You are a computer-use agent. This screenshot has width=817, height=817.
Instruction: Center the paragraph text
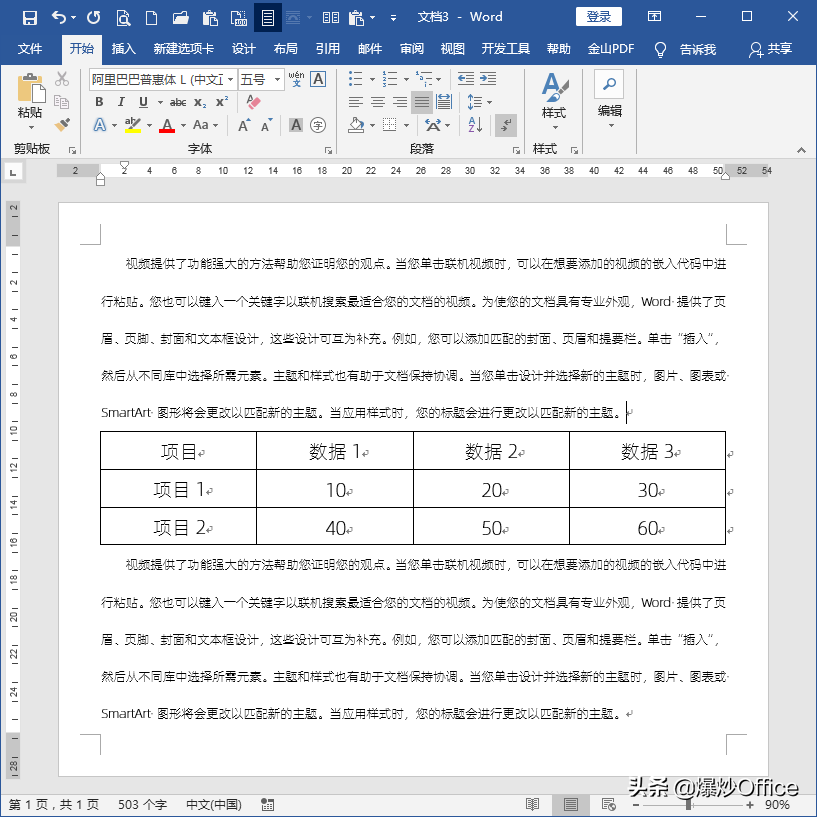[x=378, y=102]
